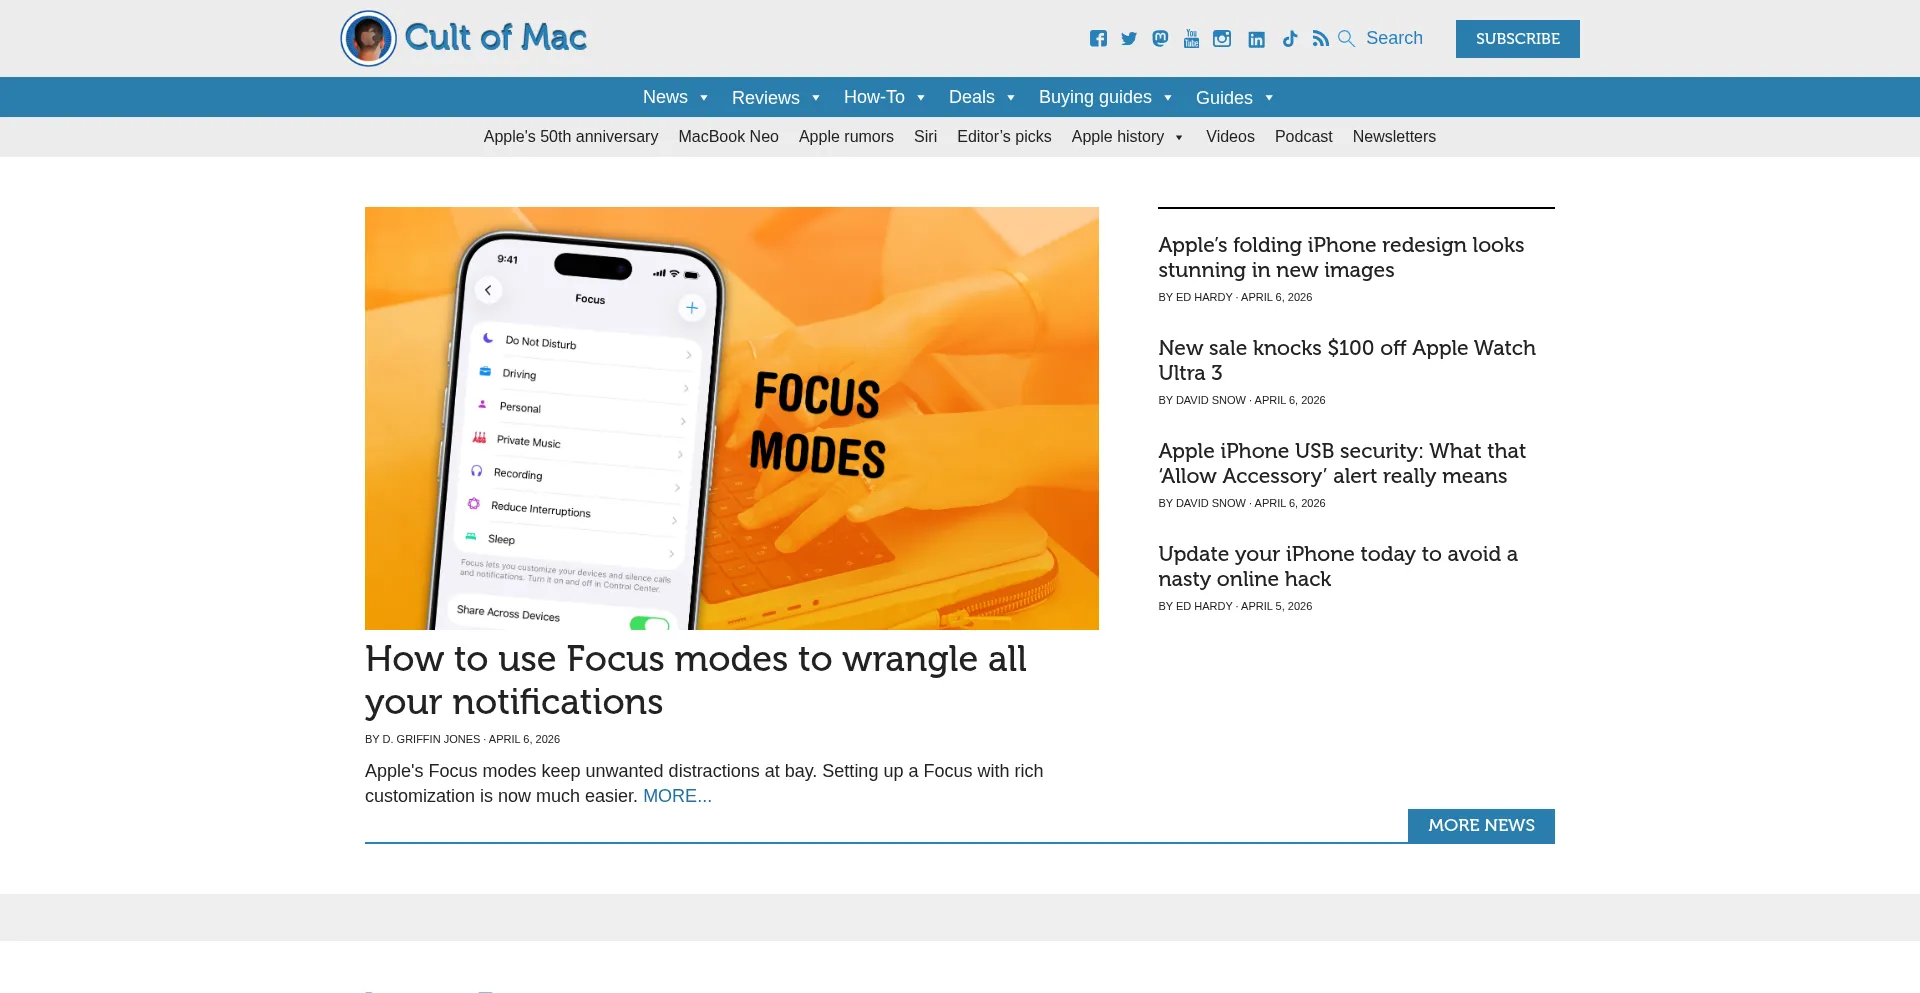Open the Twitter bird icon
Screen dimensions: 1920x993
tap(1129, 39)
